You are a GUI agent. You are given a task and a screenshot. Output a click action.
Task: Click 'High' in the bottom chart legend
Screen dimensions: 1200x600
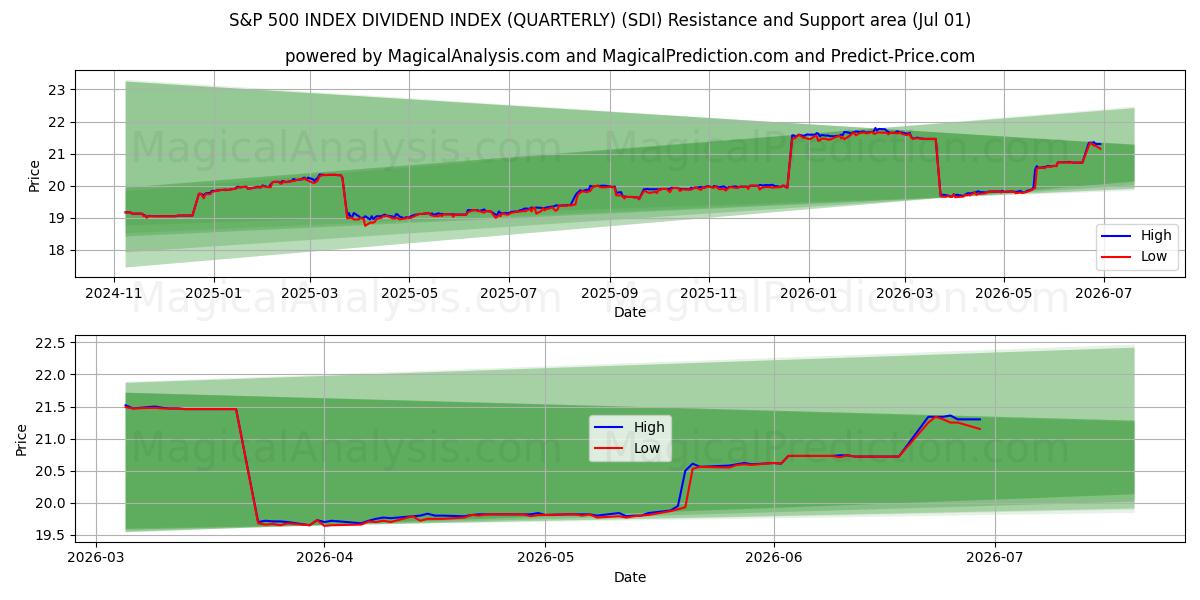(649, 427)
